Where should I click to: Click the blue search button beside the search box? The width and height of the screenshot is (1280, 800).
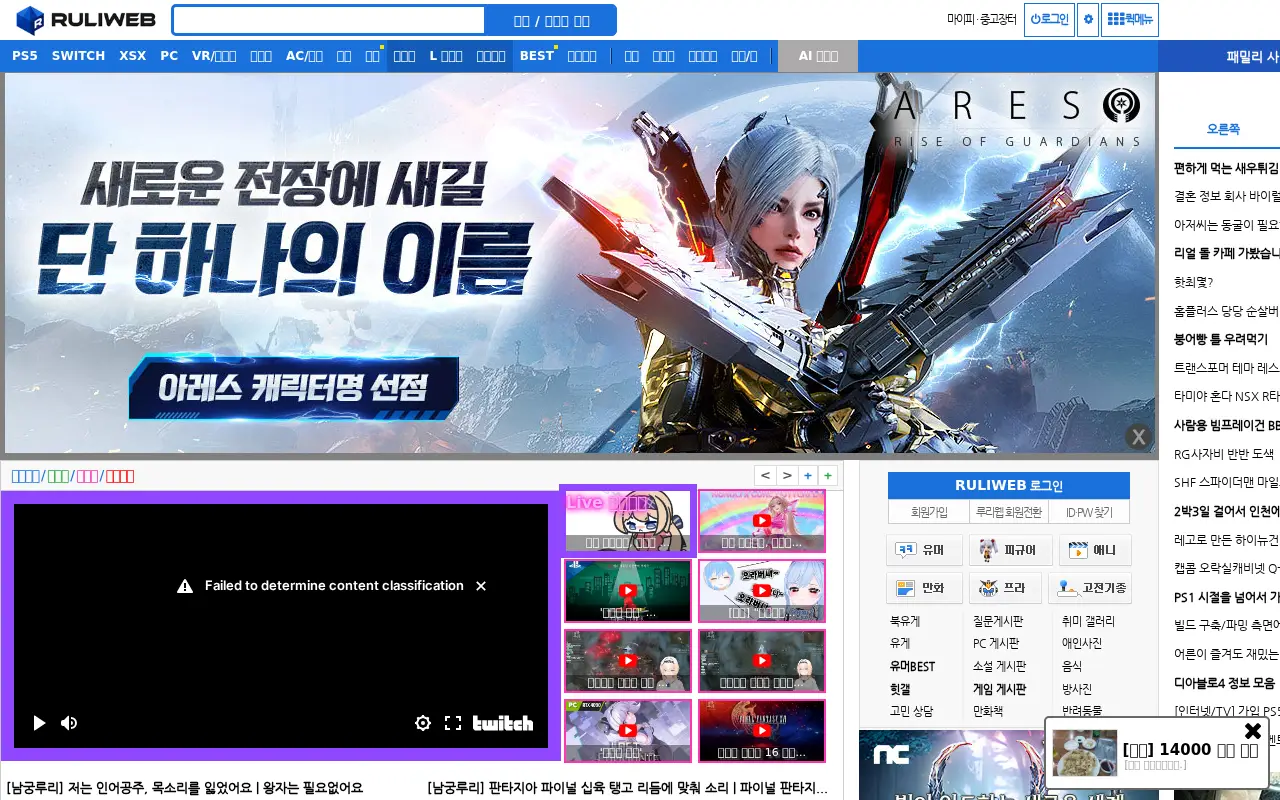(551, 20)
